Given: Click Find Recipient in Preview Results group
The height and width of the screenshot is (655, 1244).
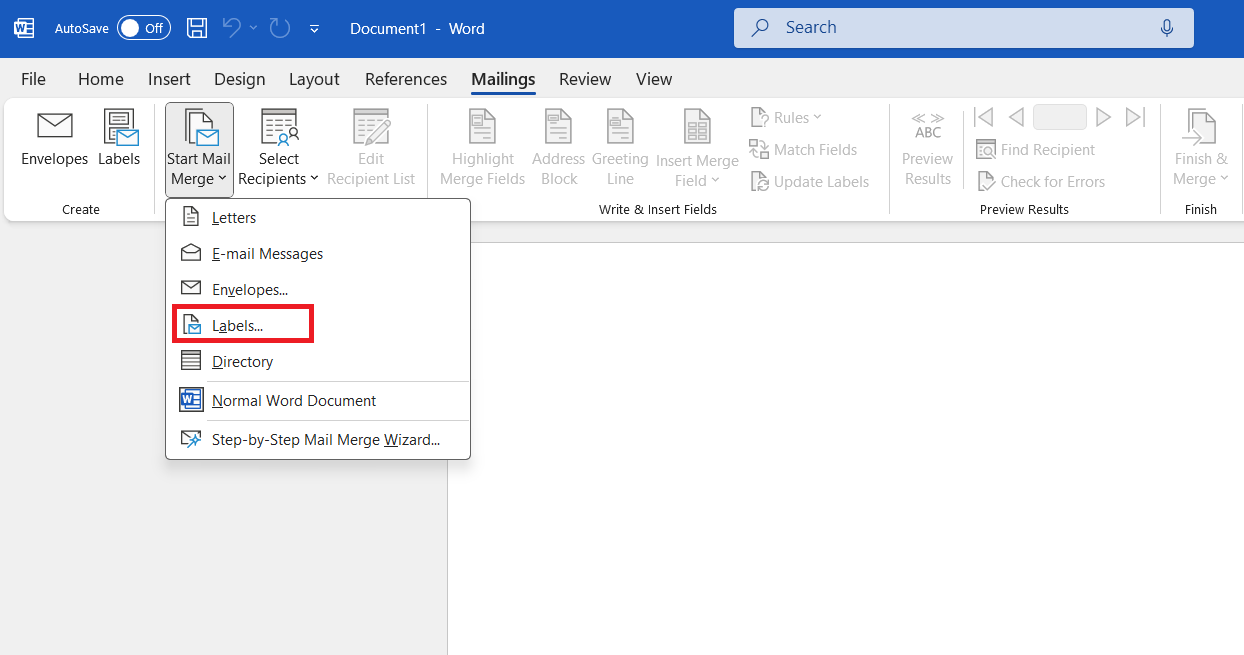Looking at the screenshot, I should [x=1035, y=150].
